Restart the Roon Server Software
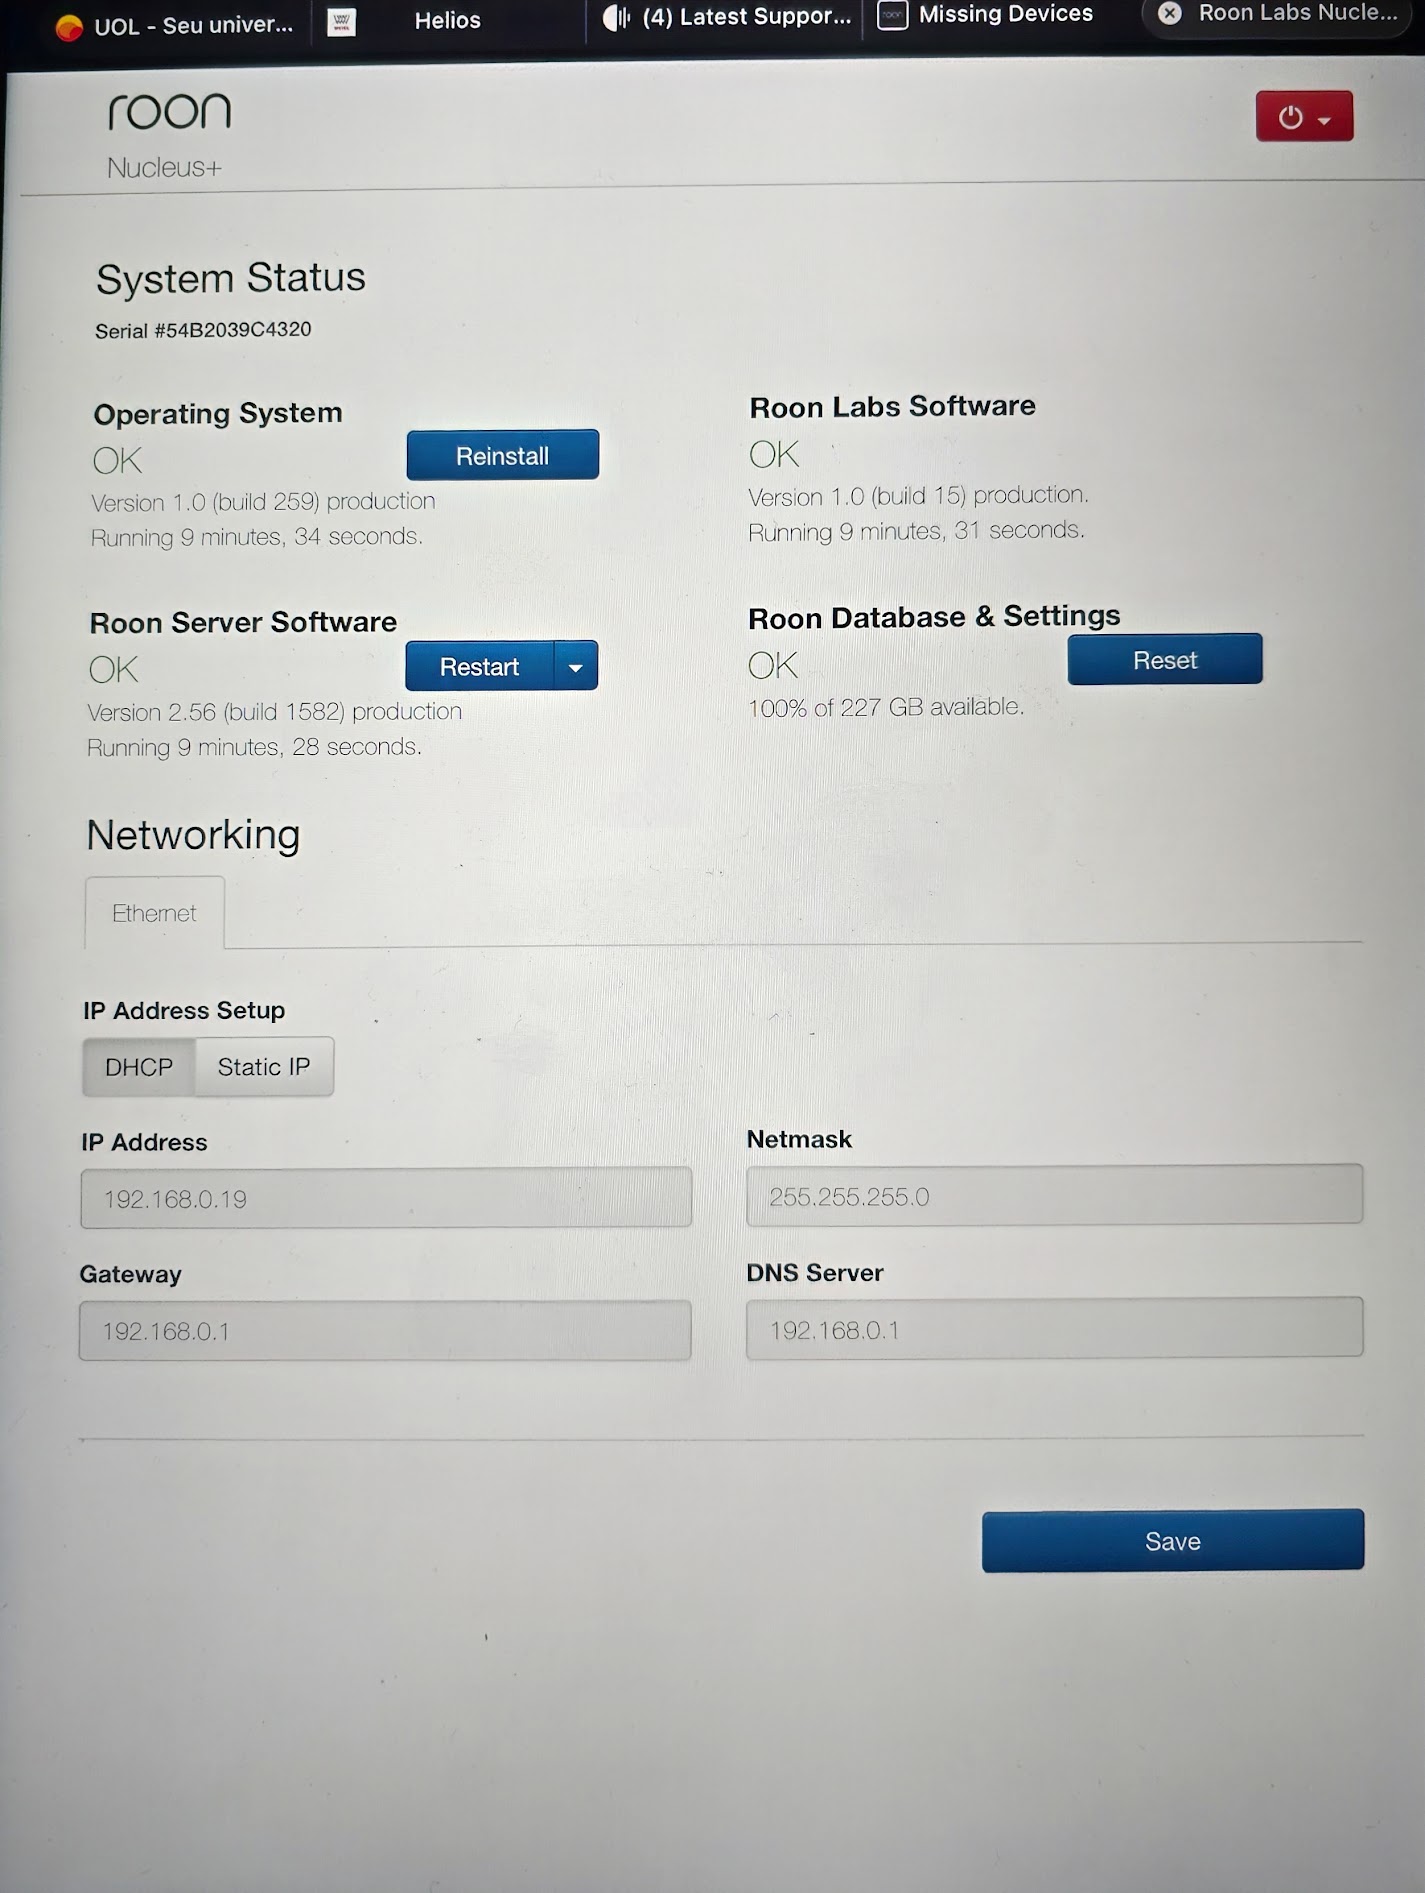 coord(479,666)
